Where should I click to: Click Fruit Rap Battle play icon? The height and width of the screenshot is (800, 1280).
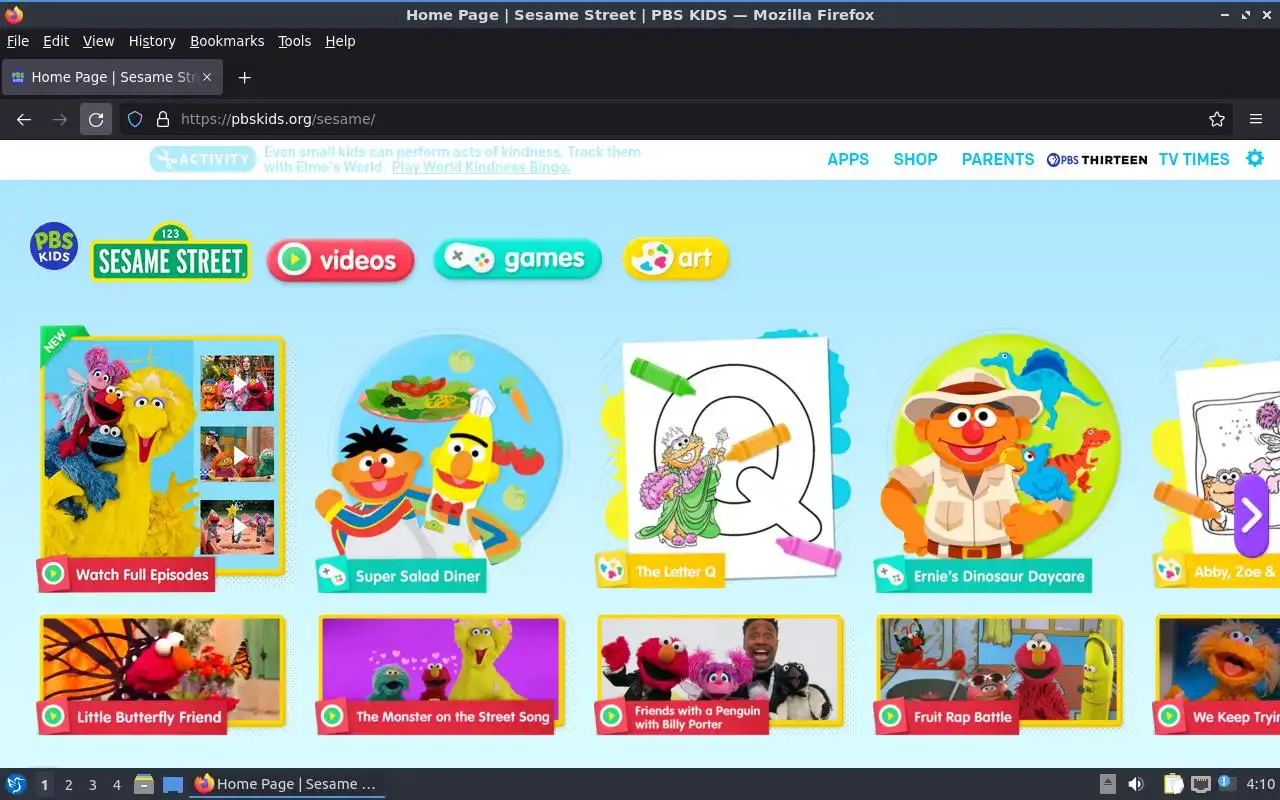pyautogui.click(x=890, y=716)
